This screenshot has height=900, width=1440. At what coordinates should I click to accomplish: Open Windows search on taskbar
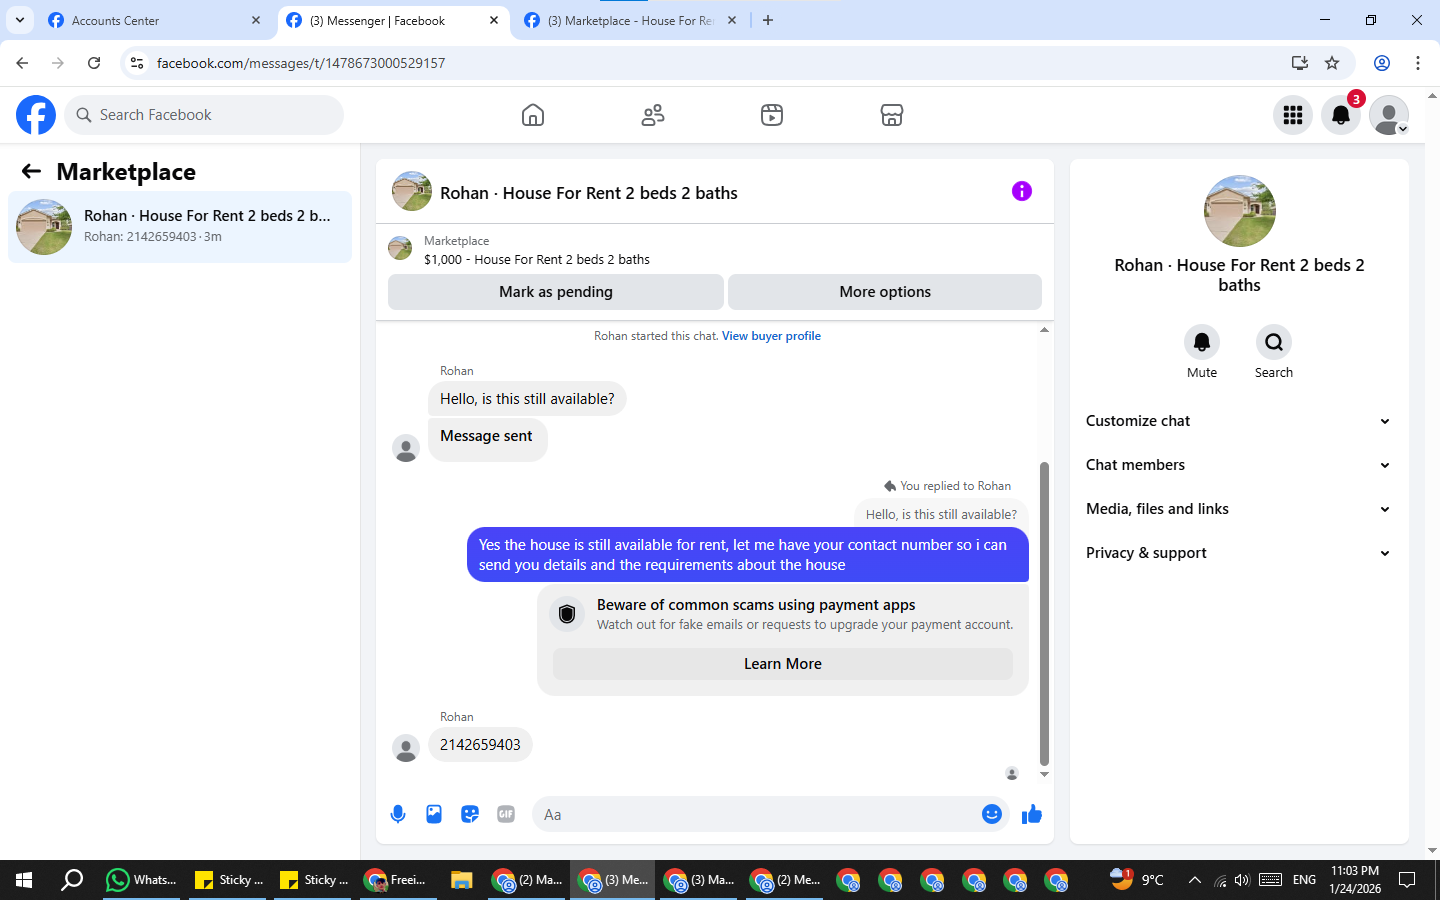click(72, 880)
